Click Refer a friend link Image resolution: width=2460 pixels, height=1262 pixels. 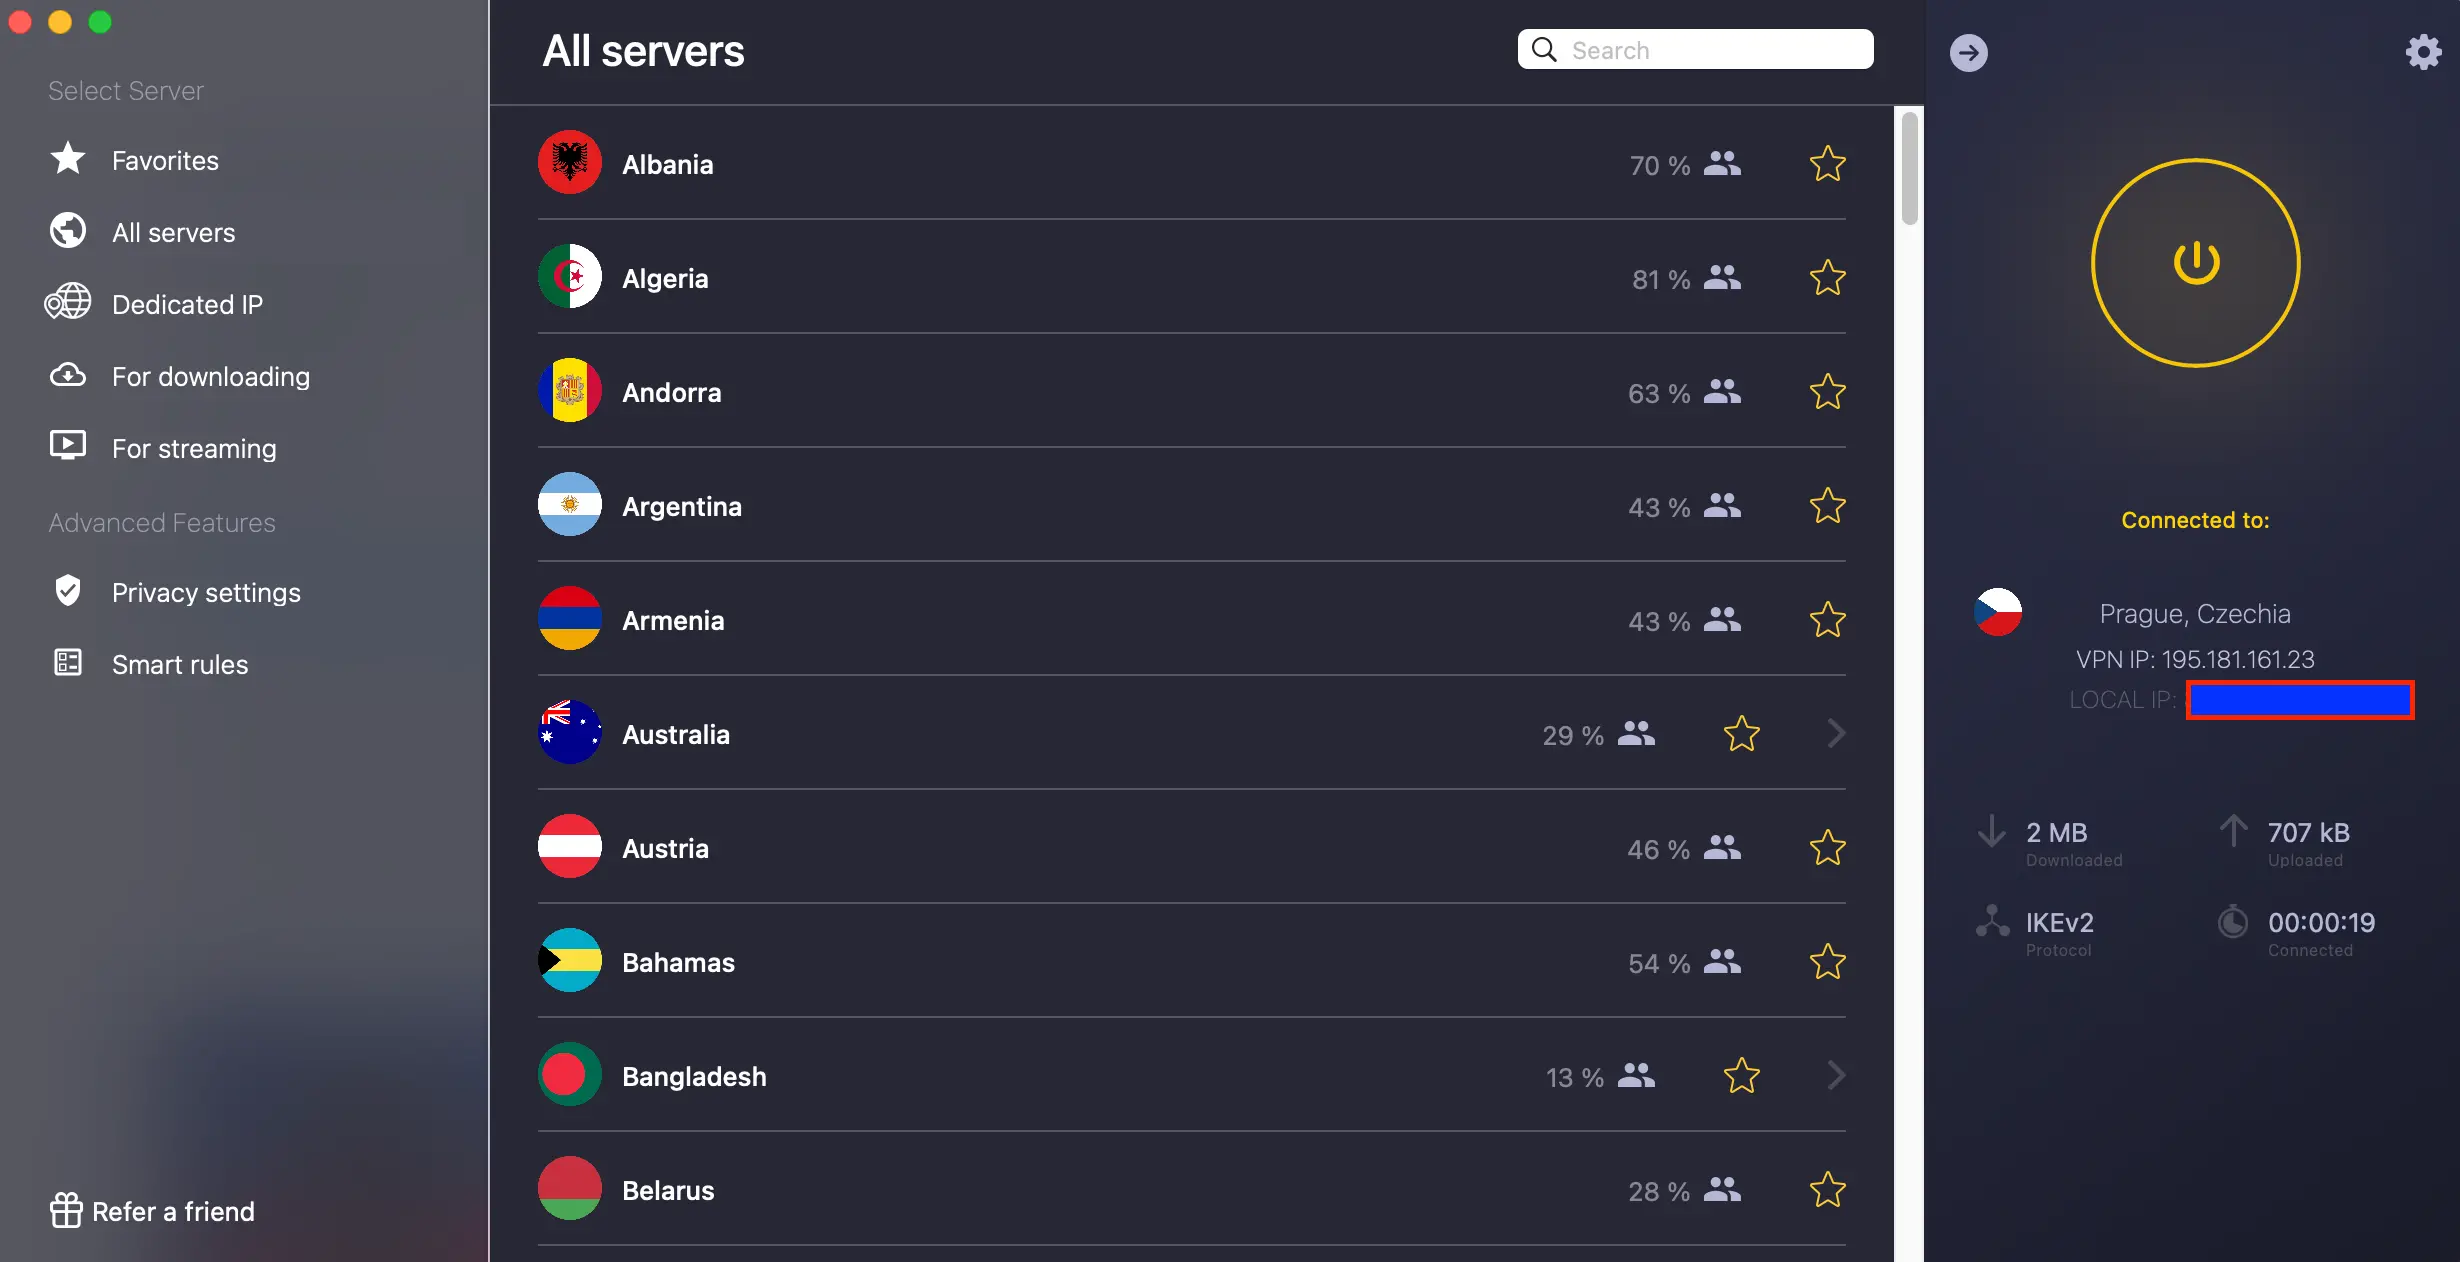tap(151, 1210)
